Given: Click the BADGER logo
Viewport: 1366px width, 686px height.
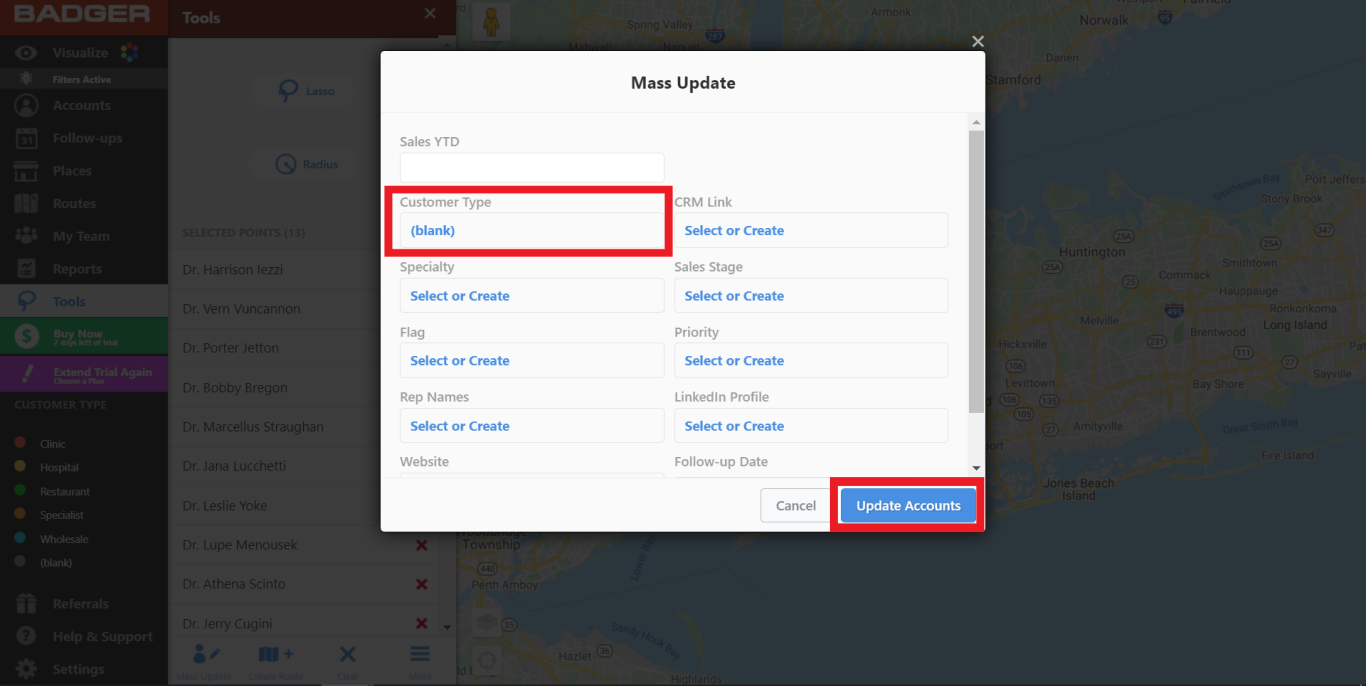Looking at the screenshot, I should 82,14.
